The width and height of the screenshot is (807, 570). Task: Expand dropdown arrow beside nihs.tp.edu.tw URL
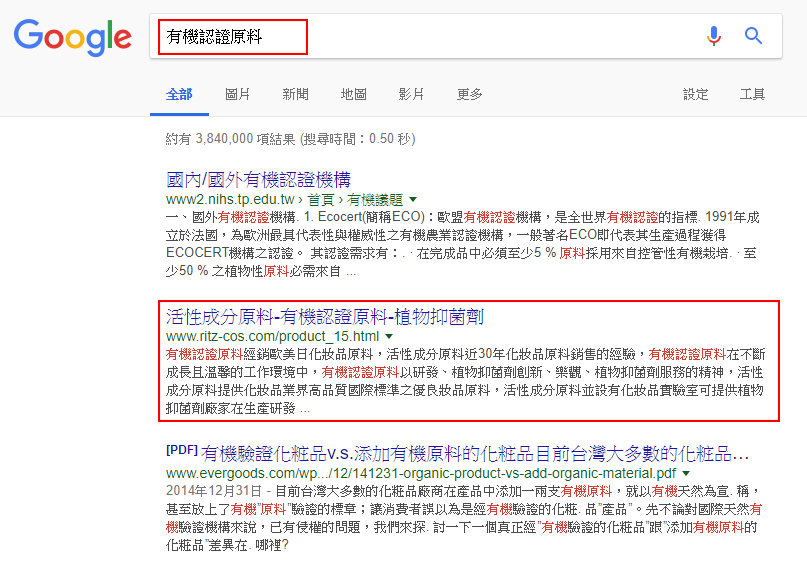(x=413, y=199)
